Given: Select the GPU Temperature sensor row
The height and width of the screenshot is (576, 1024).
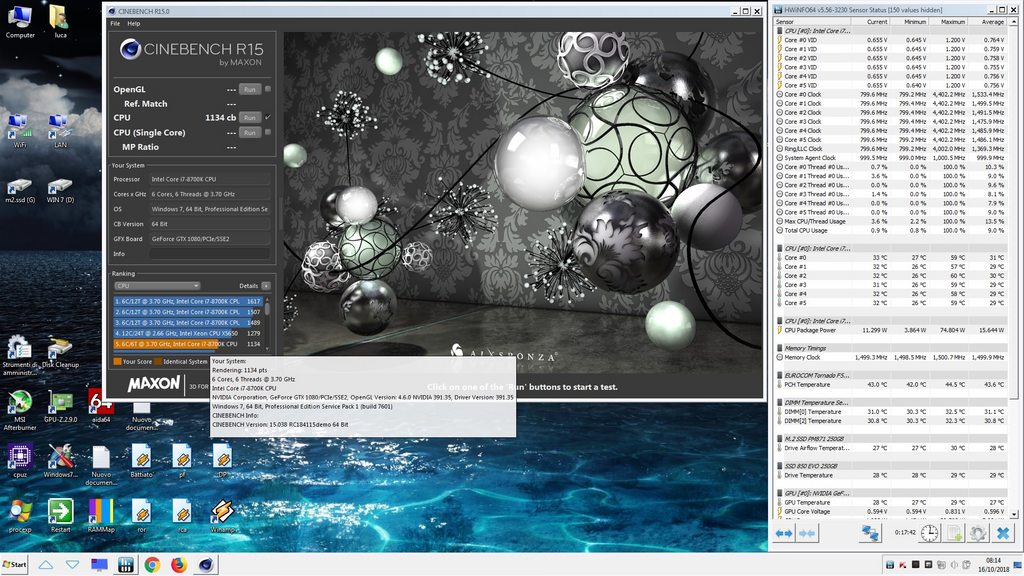Looking at the screenshot, I should pos(891,502).
